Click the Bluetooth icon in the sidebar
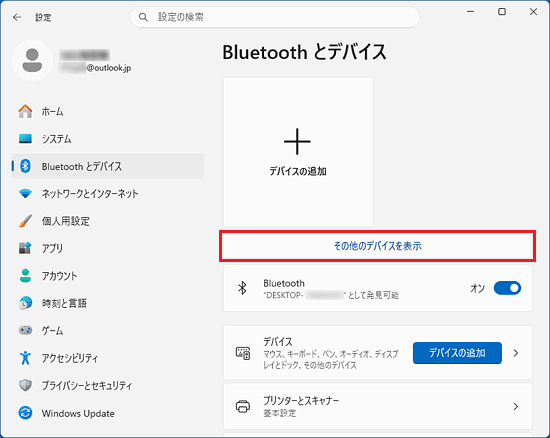Viewport: 550px width, 438px height. (25, 166)
